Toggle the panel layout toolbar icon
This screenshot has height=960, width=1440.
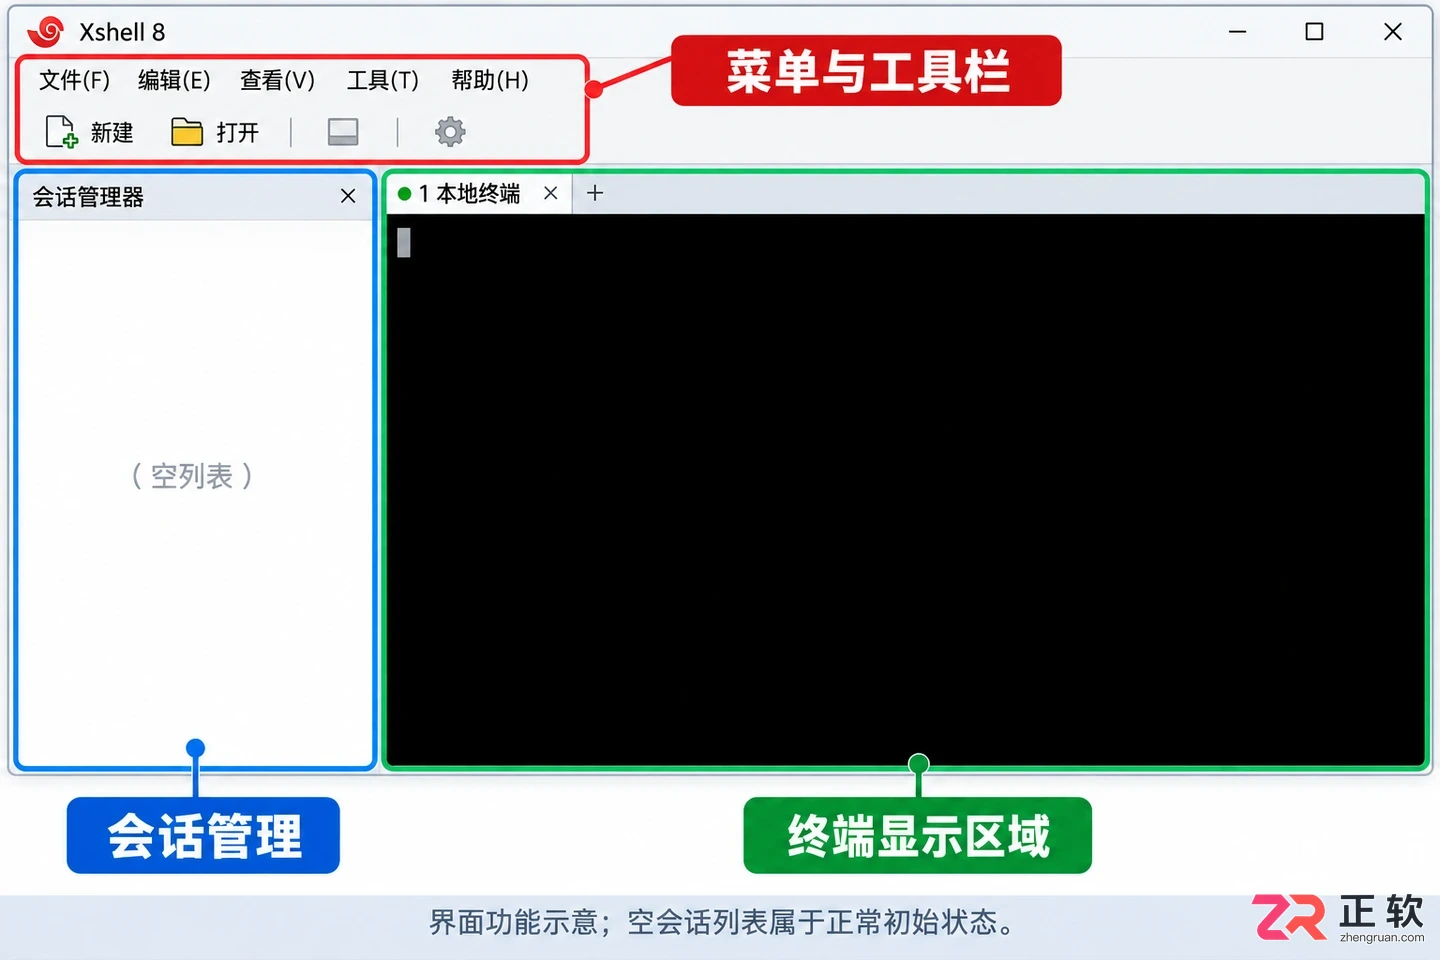[343, 132]
